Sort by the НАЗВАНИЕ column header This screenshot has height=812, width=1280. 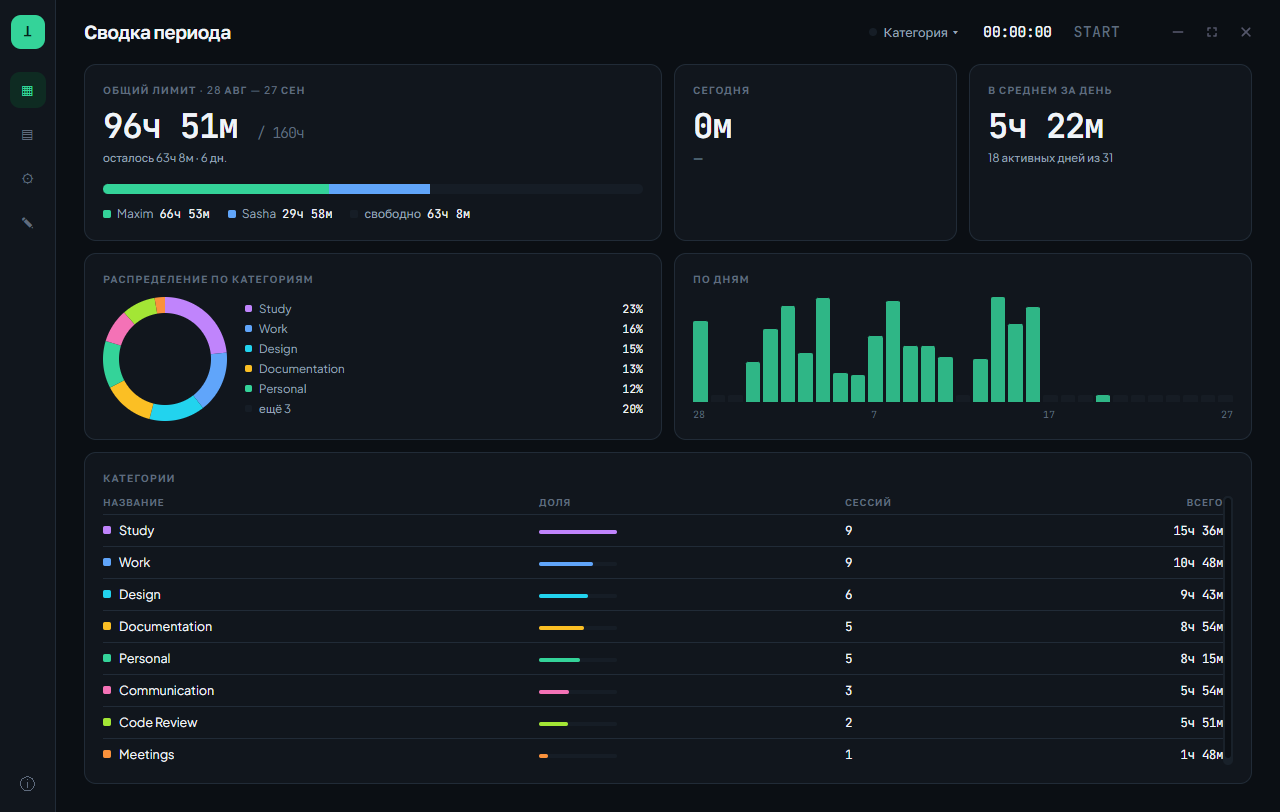tap(133, 503)
